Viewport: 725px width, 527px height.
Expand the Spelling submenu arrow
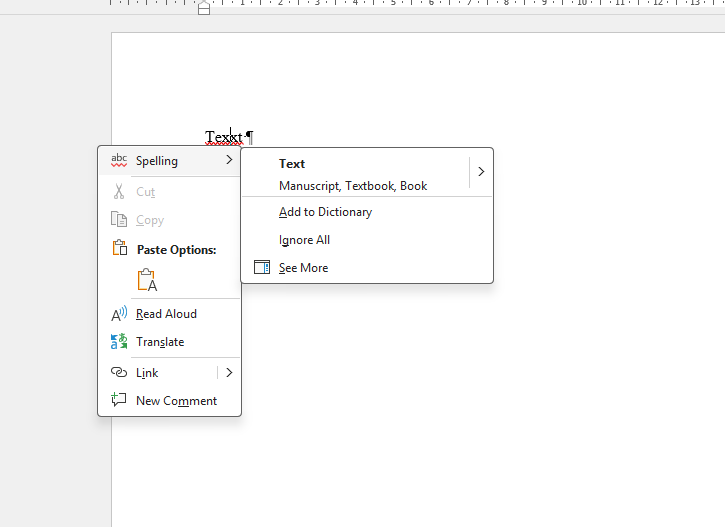(x=229, y=160)
